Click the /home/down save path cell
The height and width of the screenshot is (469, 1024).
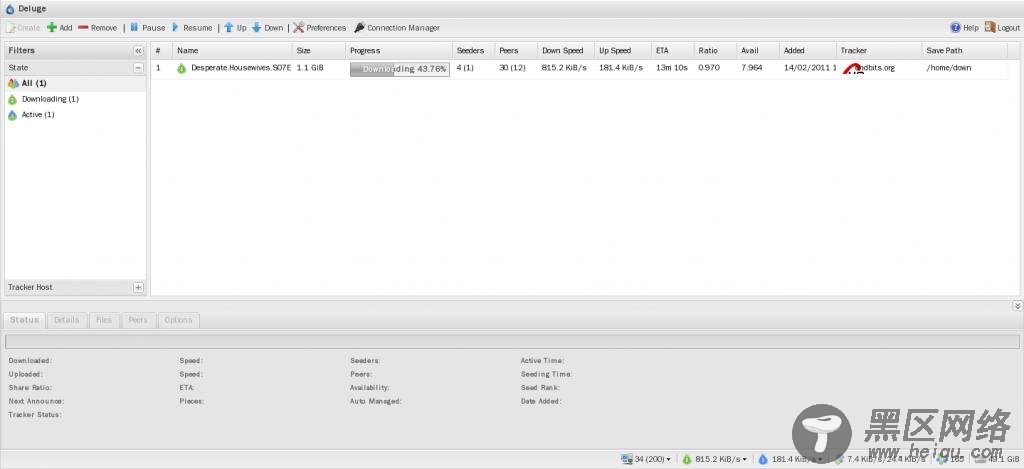[x=948, y=68]
